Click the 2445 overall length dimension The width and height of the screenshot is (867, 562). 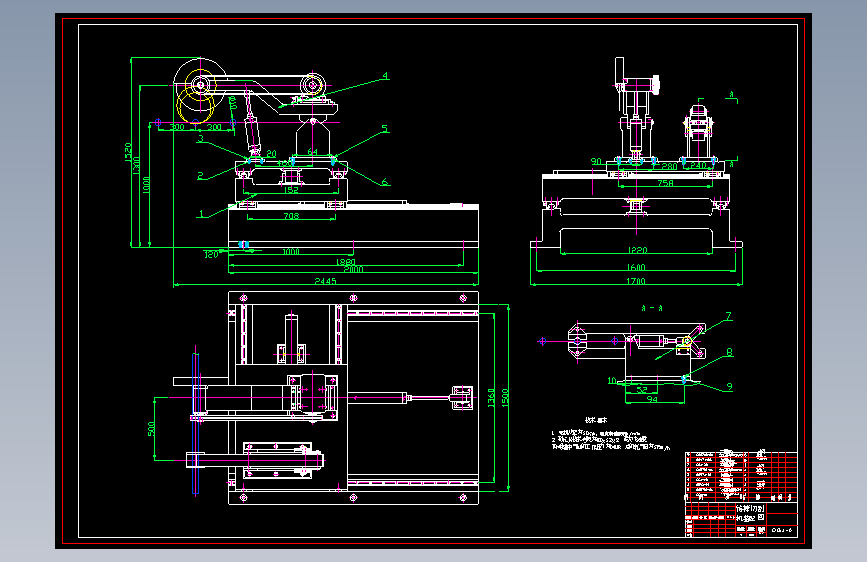[x=325, y=281]
